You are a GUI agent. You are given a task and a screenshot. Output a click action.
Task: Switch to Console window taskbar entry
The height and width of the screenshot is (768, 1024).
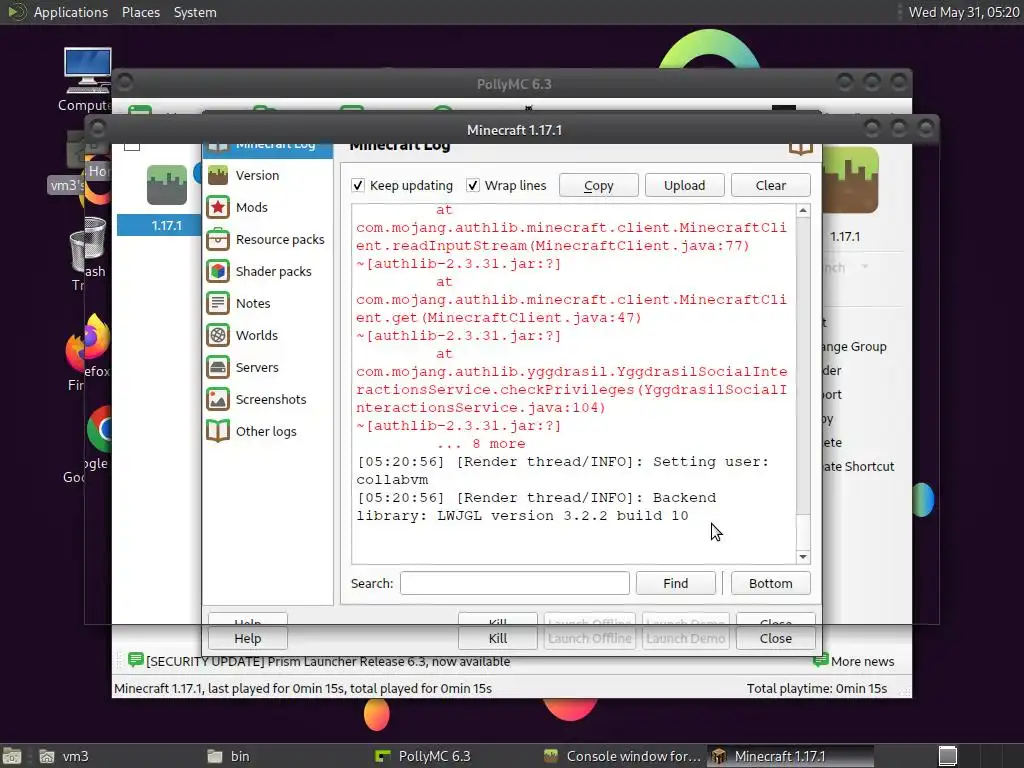coord(622,756)
